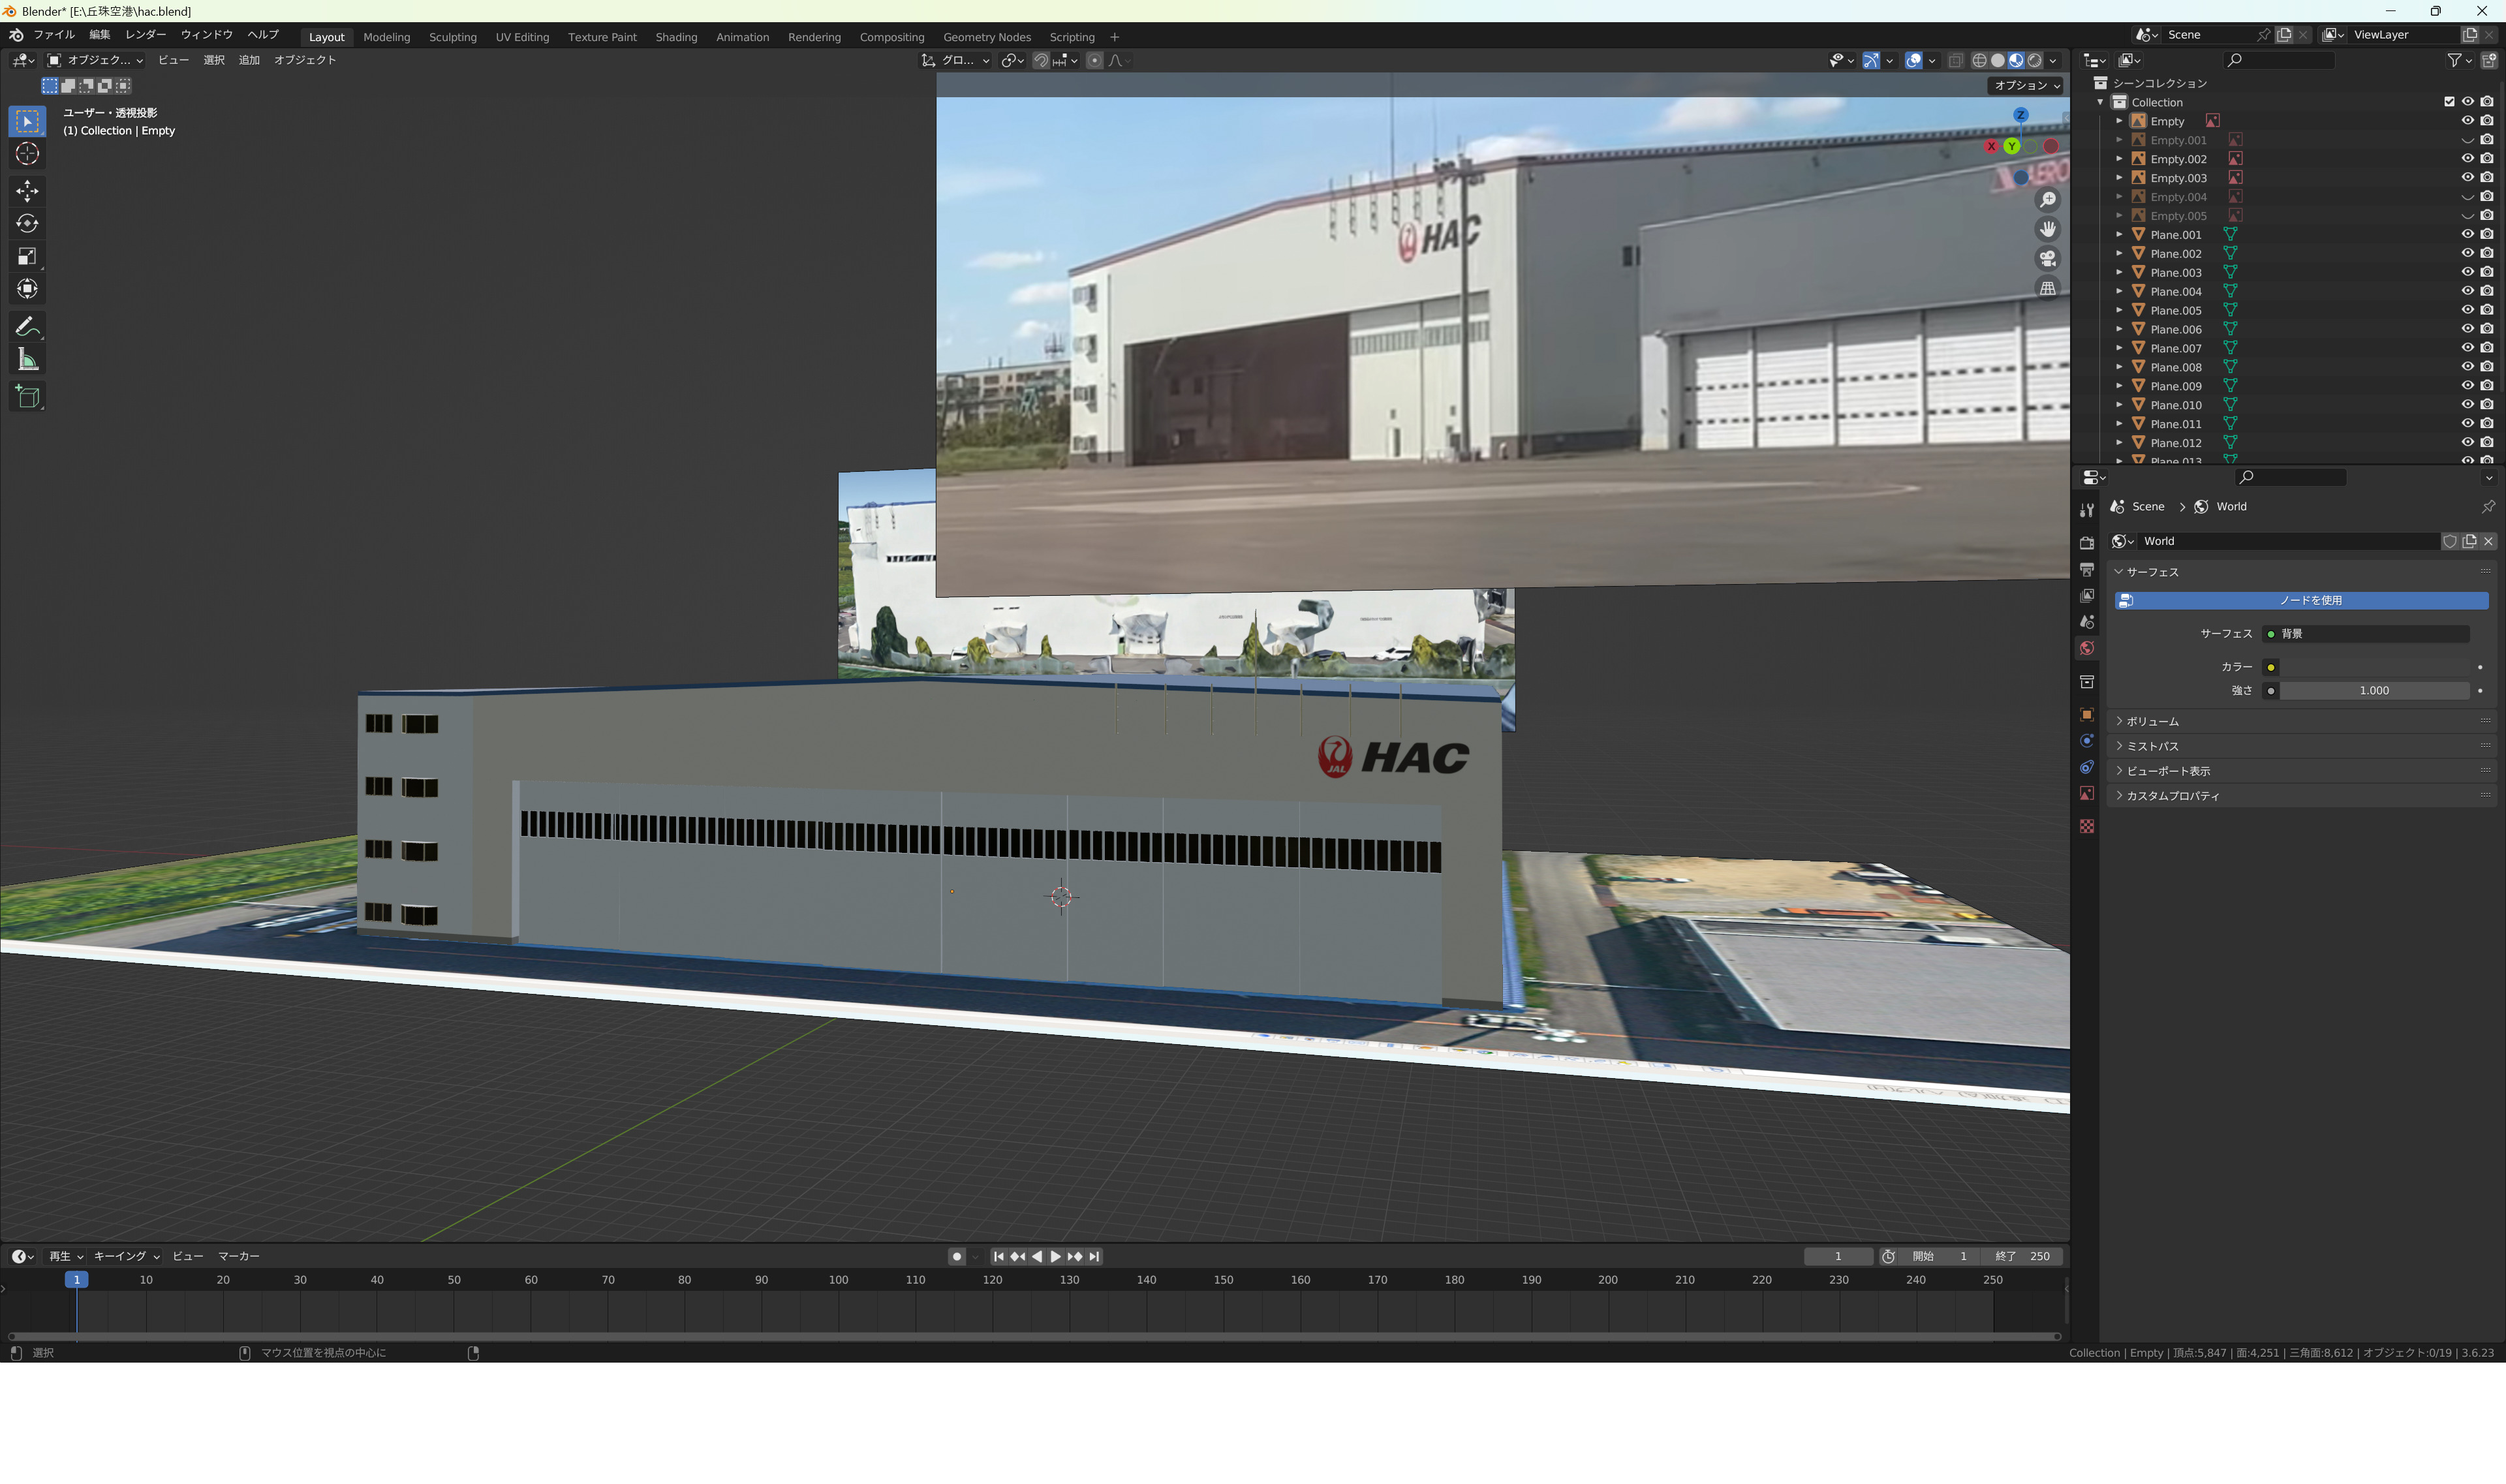Screen dimensions: 2506x1484
Task: Open the viewport 追加 menu
Action: (249, 60)
